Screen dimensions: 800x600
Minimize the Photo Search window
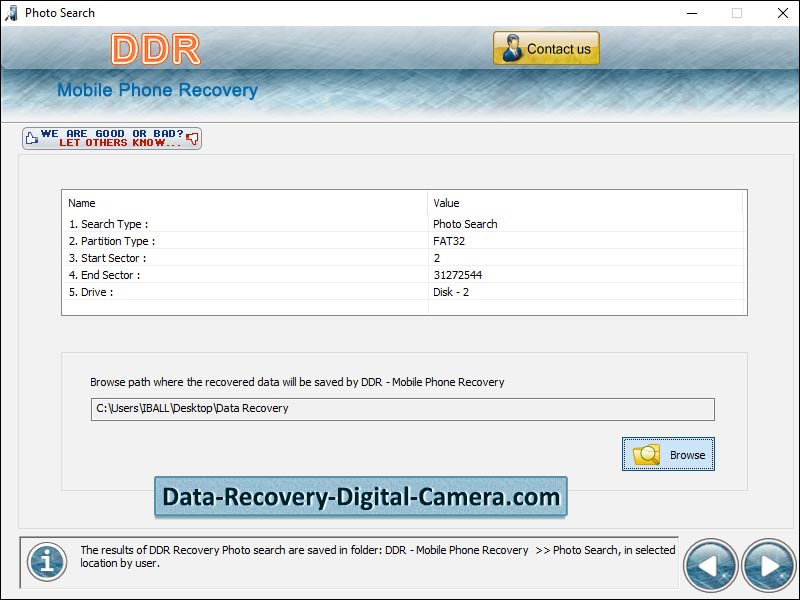click(691, 14)
